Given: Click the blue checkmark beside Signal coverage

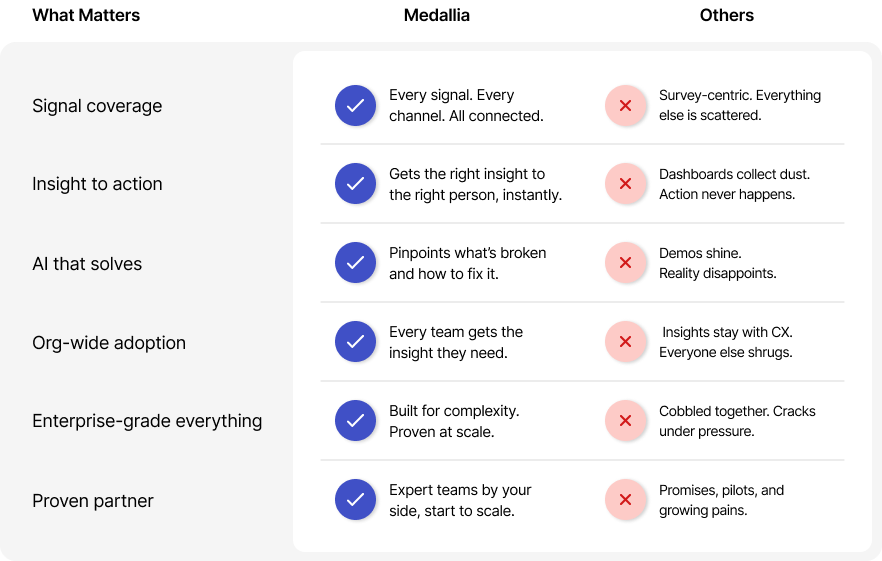Looking at the screenshot, I should click(354, 105).
